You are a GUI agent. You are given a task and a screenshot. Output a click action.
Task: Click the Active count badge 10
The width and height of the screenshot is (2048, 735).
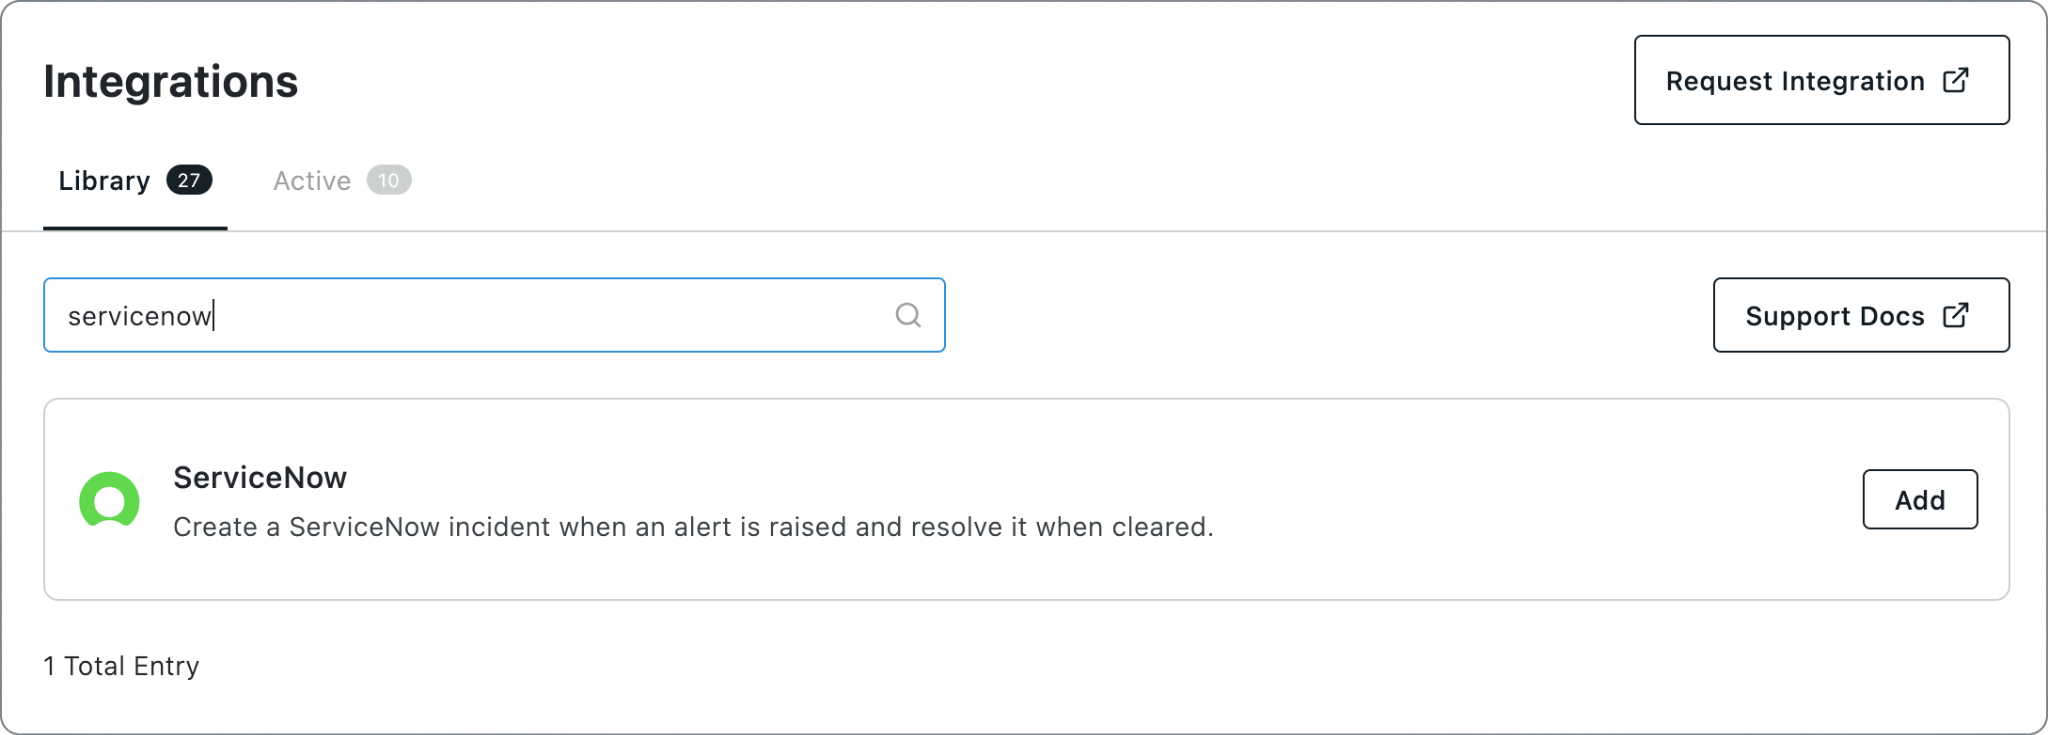(x=389, y=180)
